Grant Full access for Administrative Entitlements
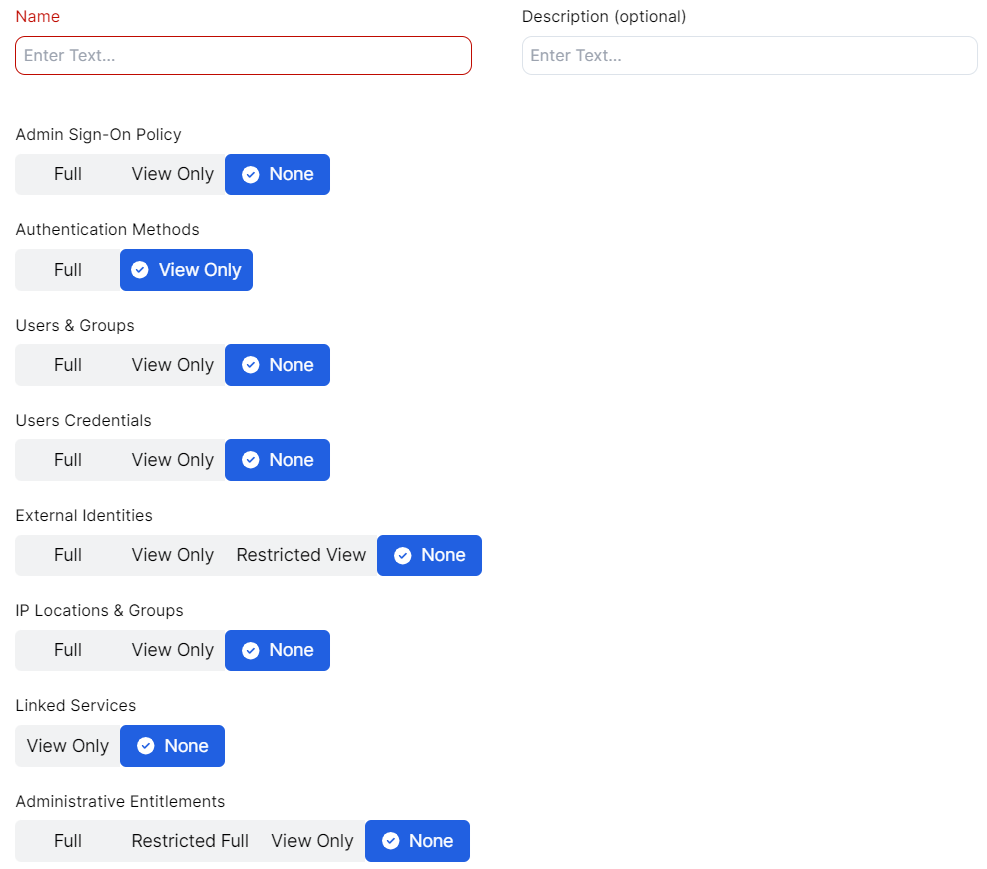This screenshot has width=987, height=869. point(68,841)
